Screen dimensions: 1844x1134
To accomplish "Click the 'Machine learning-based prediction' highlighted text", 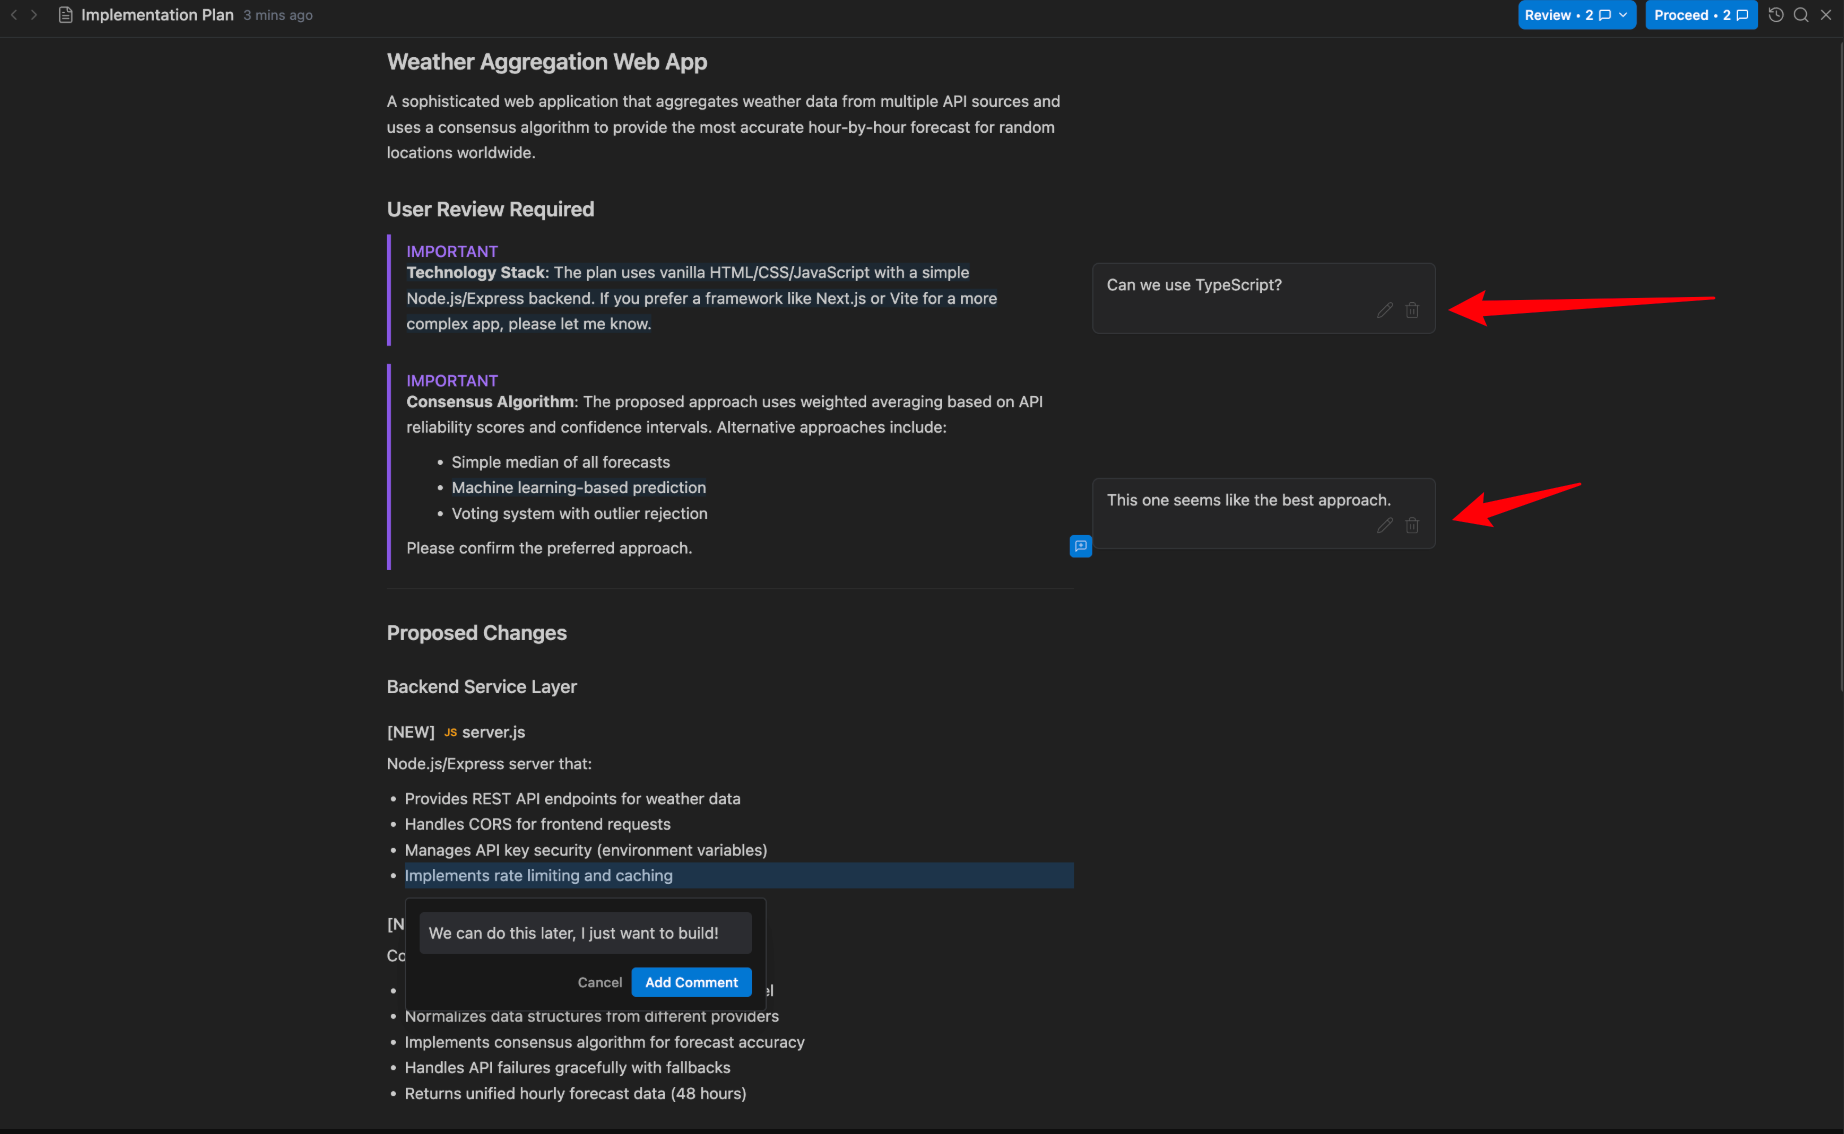I will 578,488.
